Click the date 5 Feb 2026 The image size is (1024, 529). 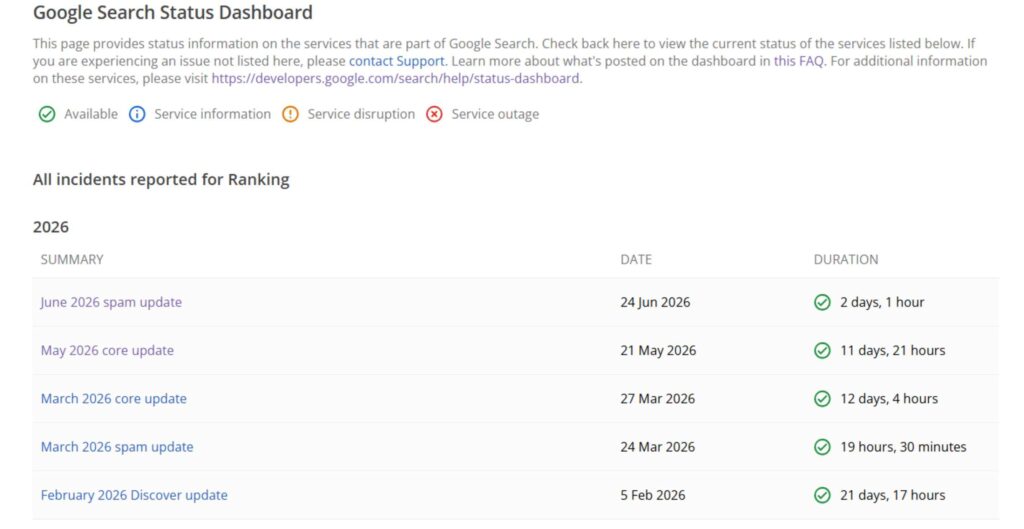point(653,496)
